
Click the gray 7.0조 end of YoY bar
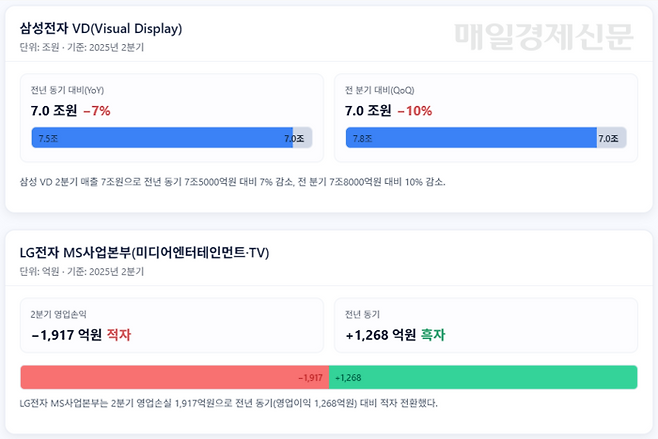click(x=301, y=139)
